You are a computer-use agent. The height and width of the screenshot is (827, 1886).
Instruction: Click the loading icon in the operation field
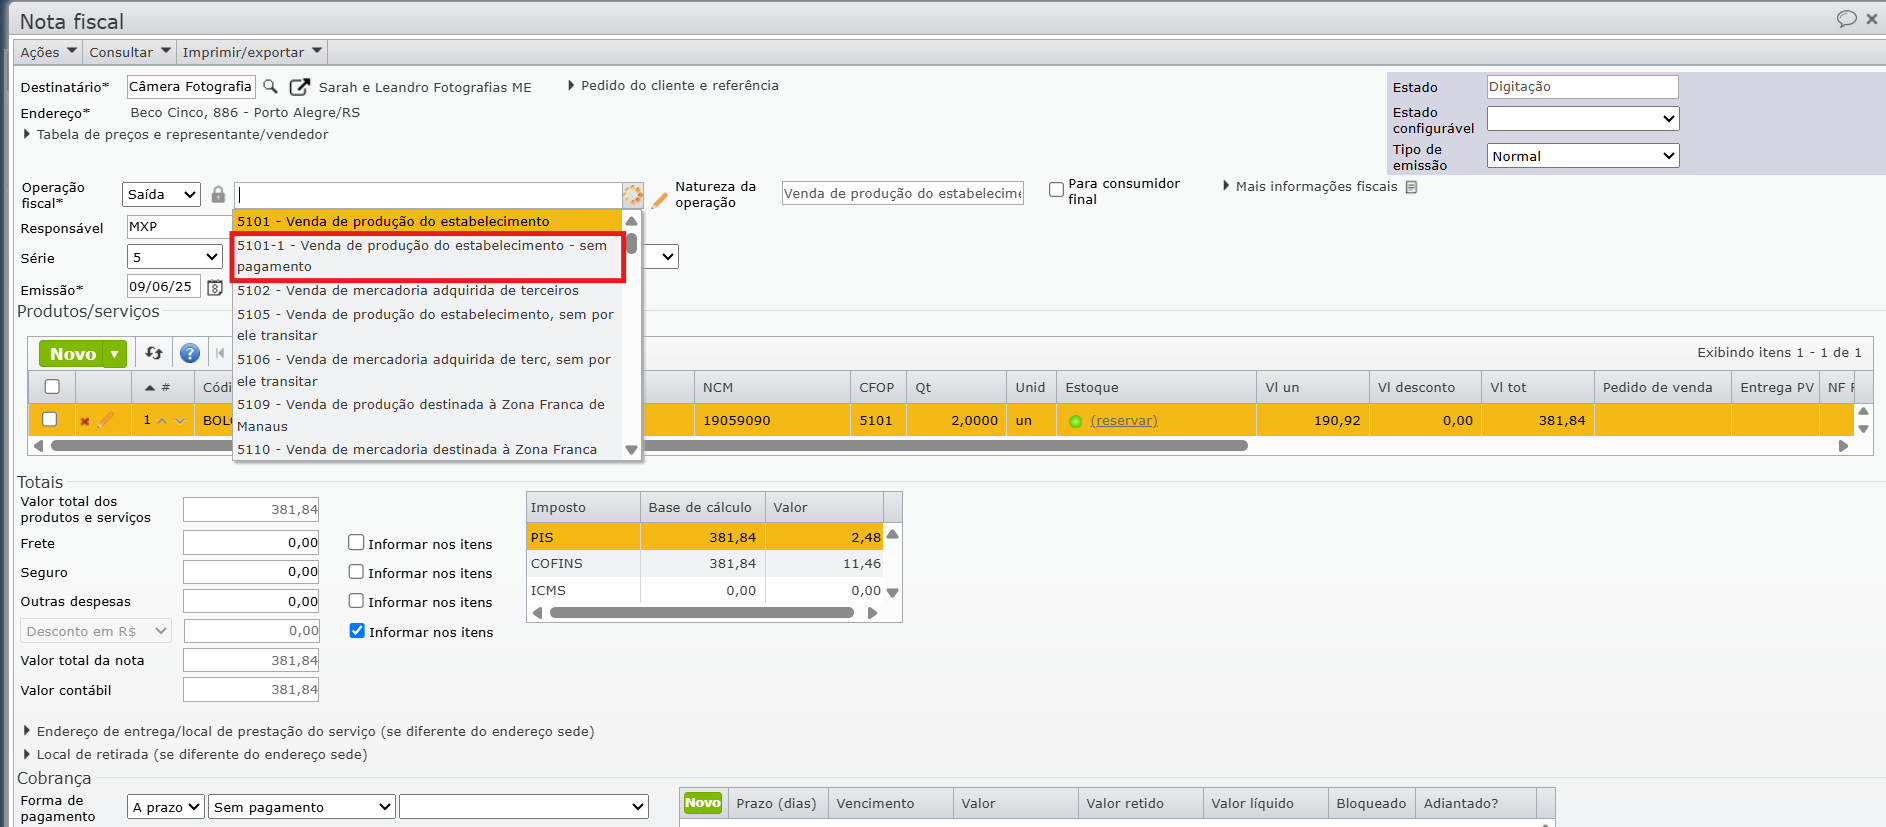[632, 195]
